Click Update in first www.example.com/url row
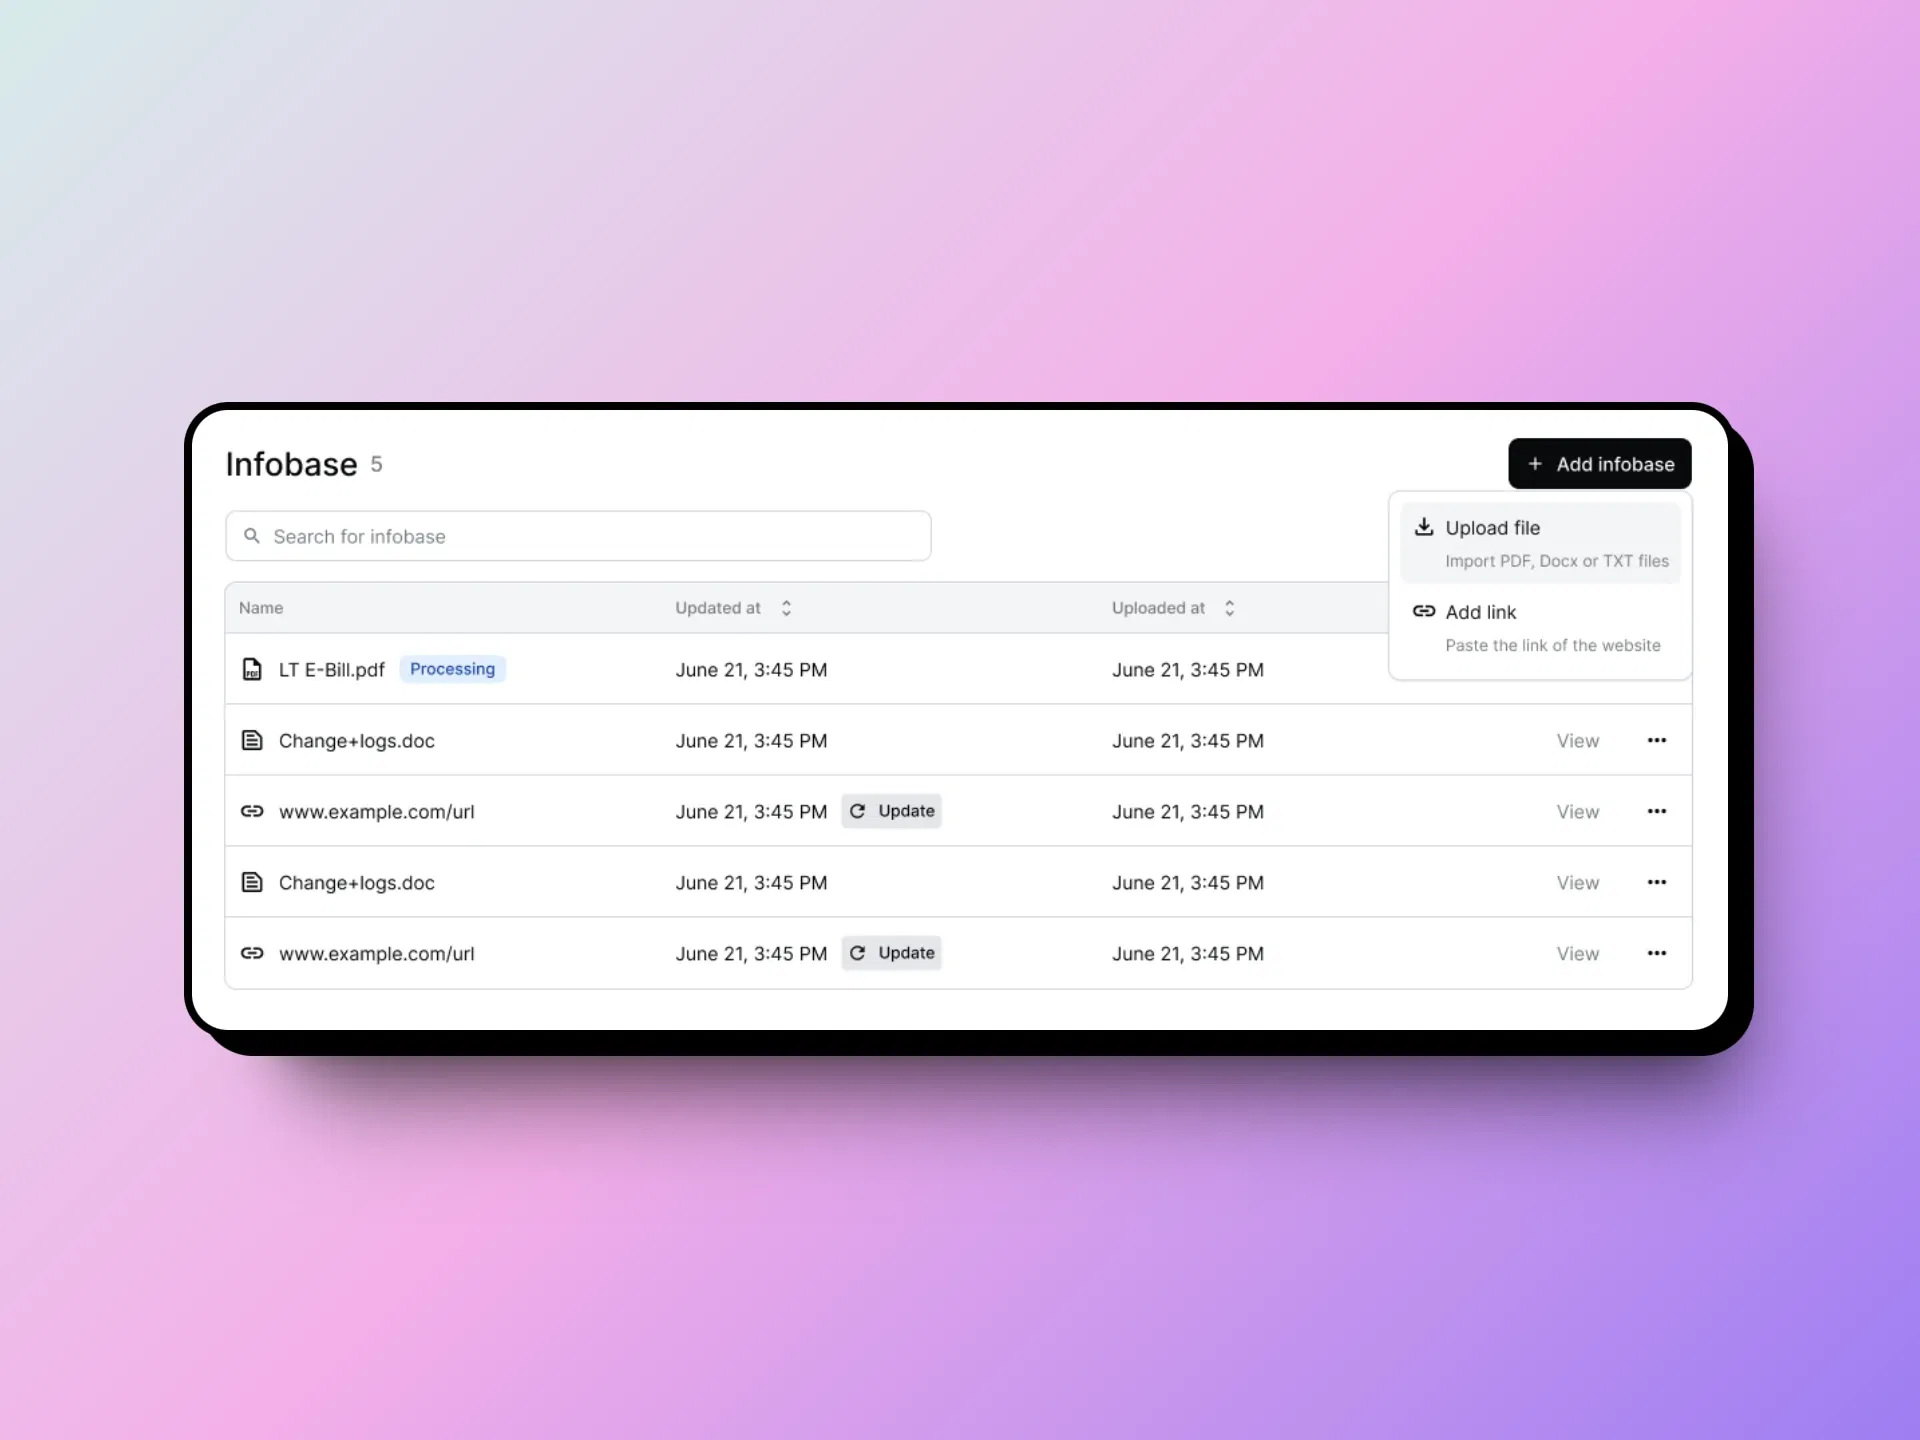The image size is (1920, 1440). (x=891, y=811)
